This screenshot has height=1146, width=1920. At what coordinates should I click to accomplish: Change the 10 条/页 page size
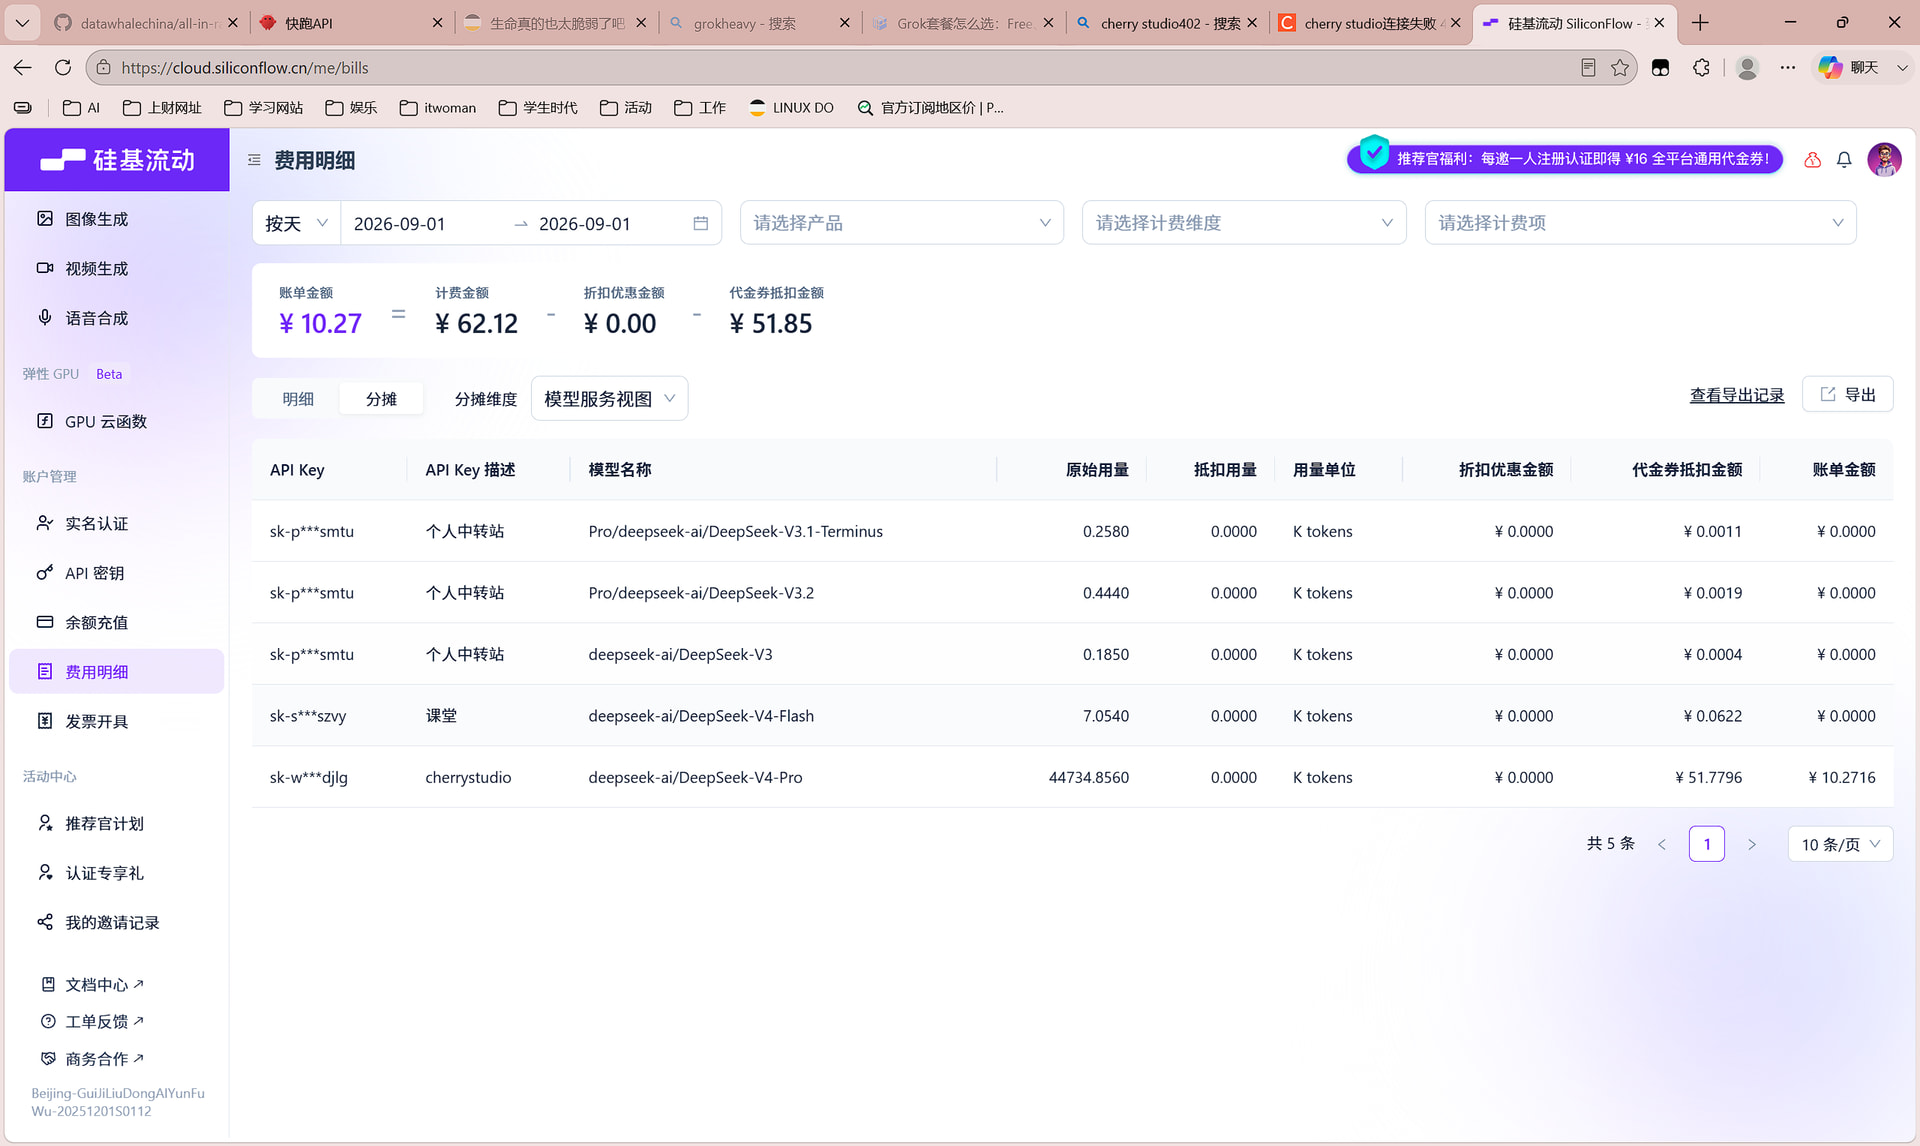click(1840, 844)
